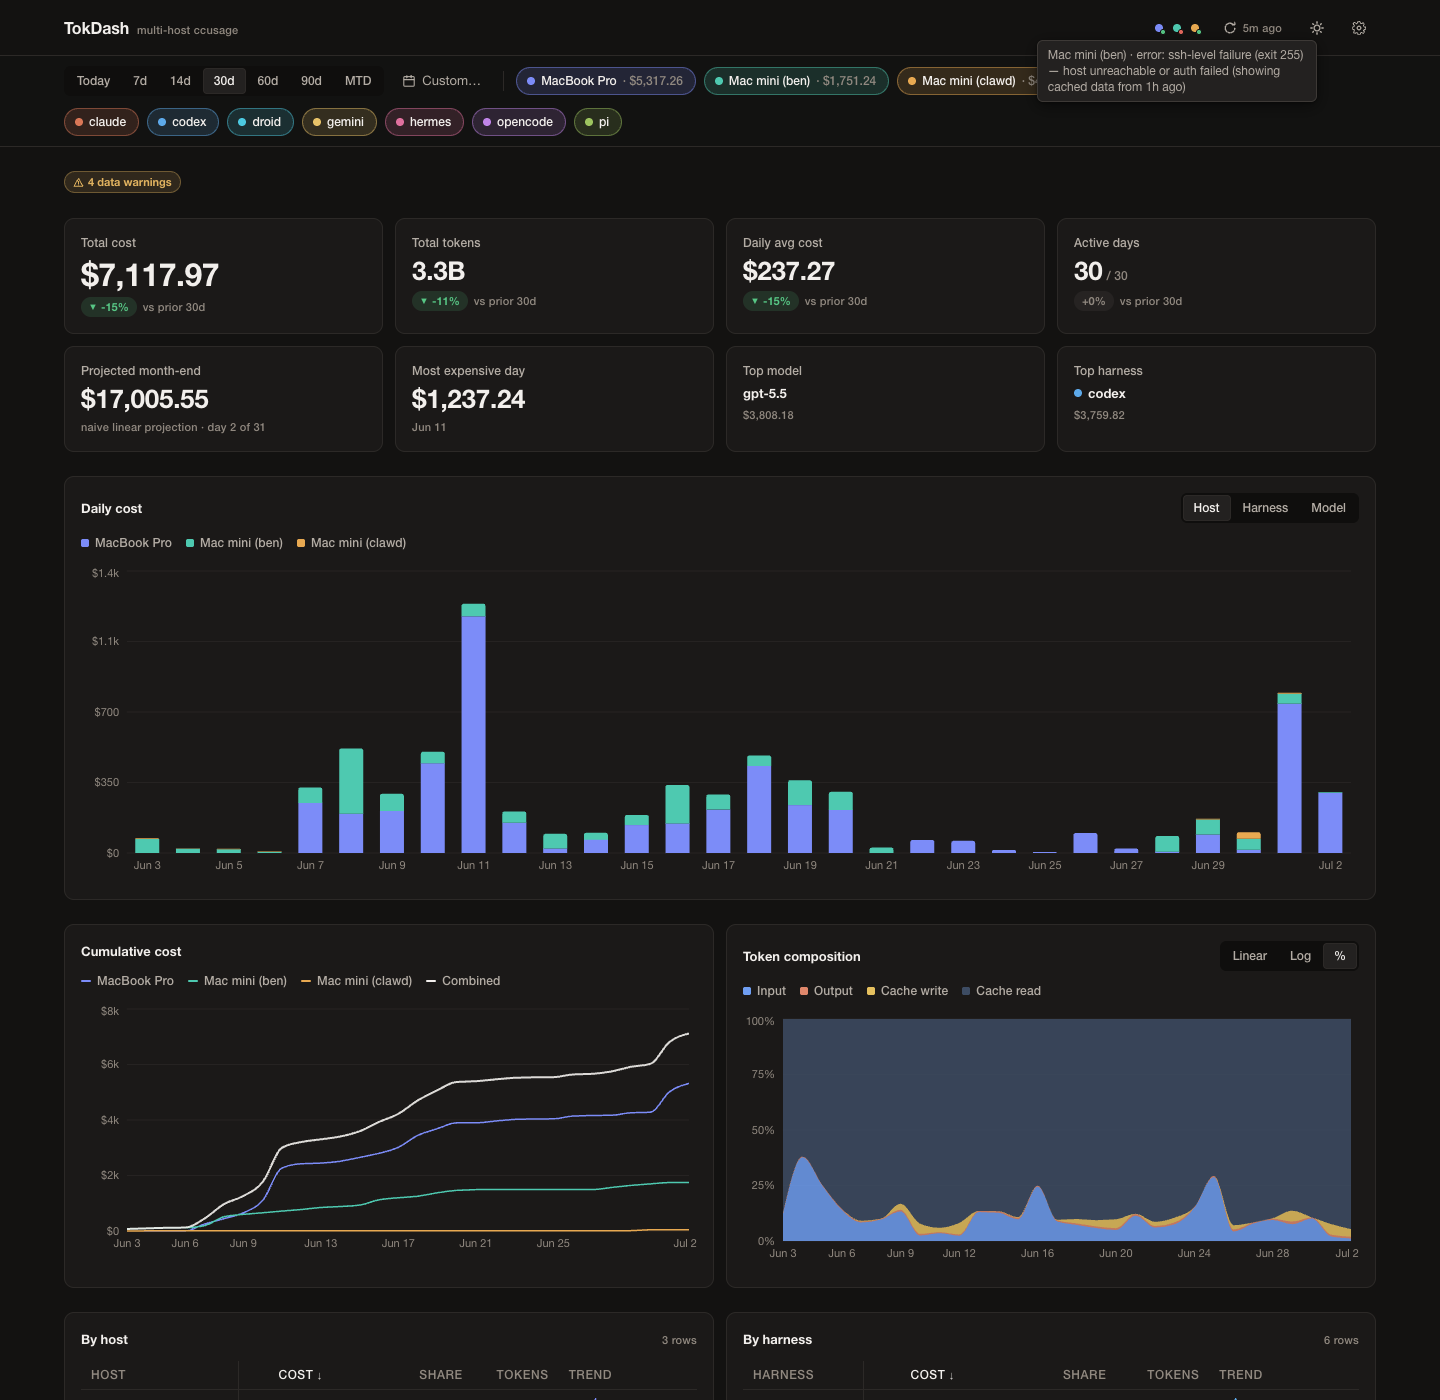Click MacBook Pro legend swatch in Daily cost

[x=85, y=543]
